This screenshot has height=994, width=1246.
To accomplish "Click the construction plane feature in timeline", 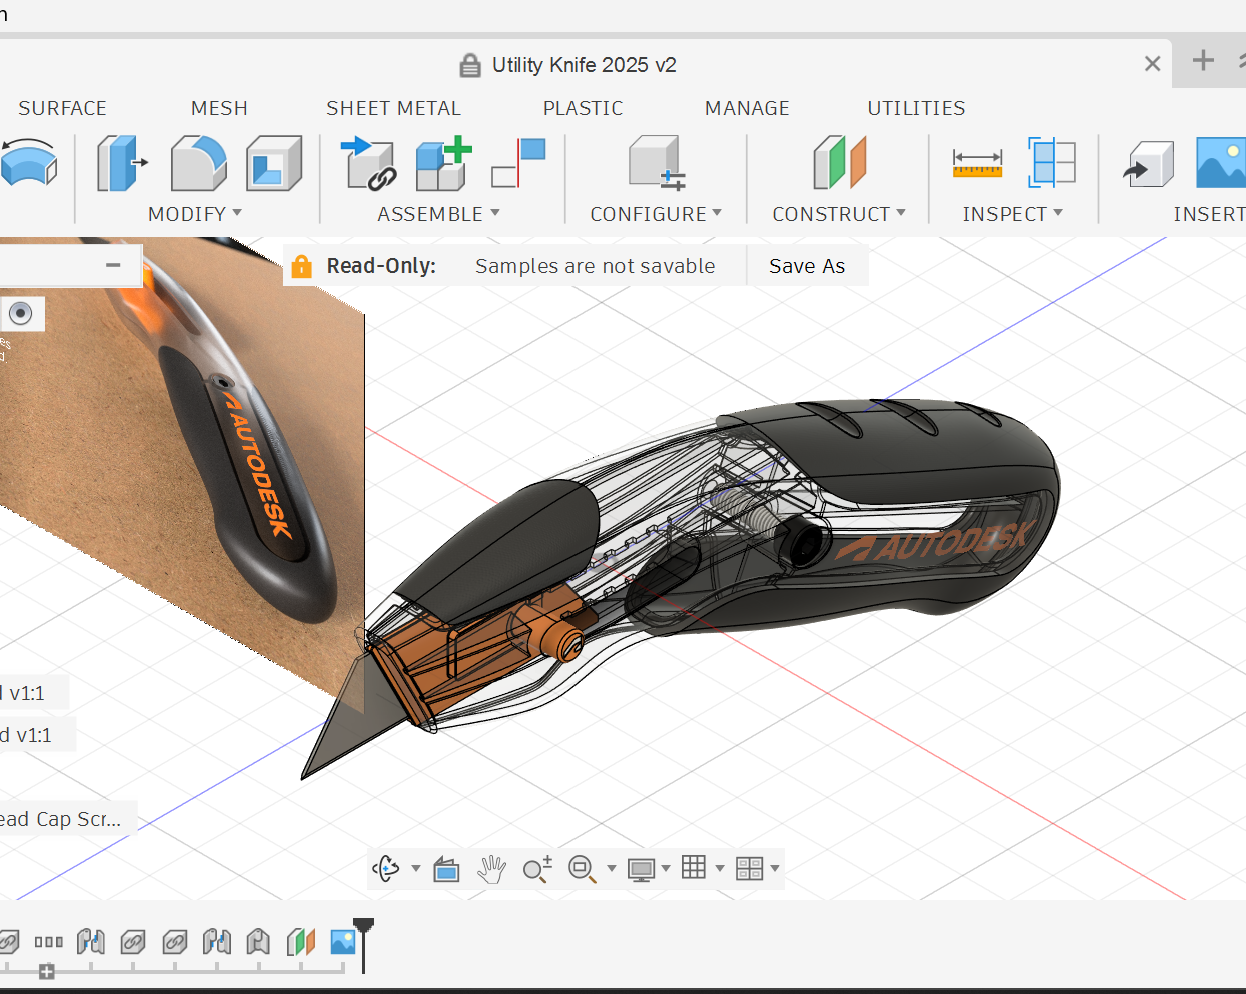I will (x=301, y=942).
